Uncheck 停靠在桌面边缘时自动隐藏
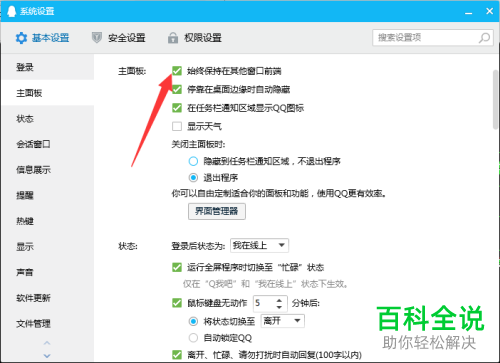The width and height of the screenshot is (500, 363). pos(177,89)
